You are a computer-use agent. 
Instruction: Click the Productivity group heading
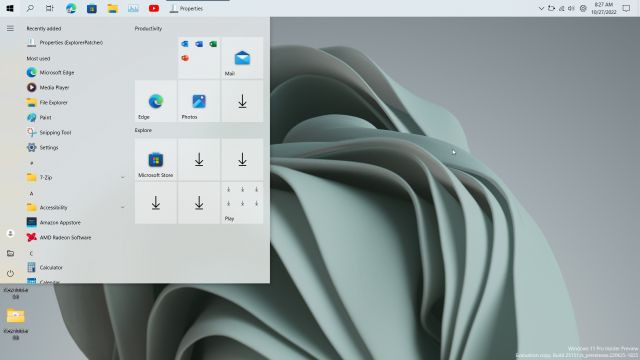[148, 29]
